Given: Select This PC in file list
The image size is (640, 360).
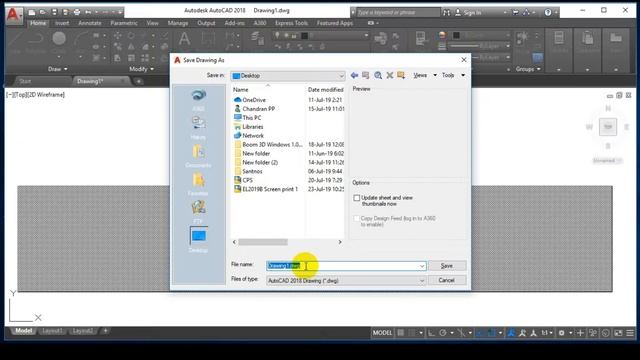Looking at the screenshot, I should pyautogui.click(x=248, y=118).
